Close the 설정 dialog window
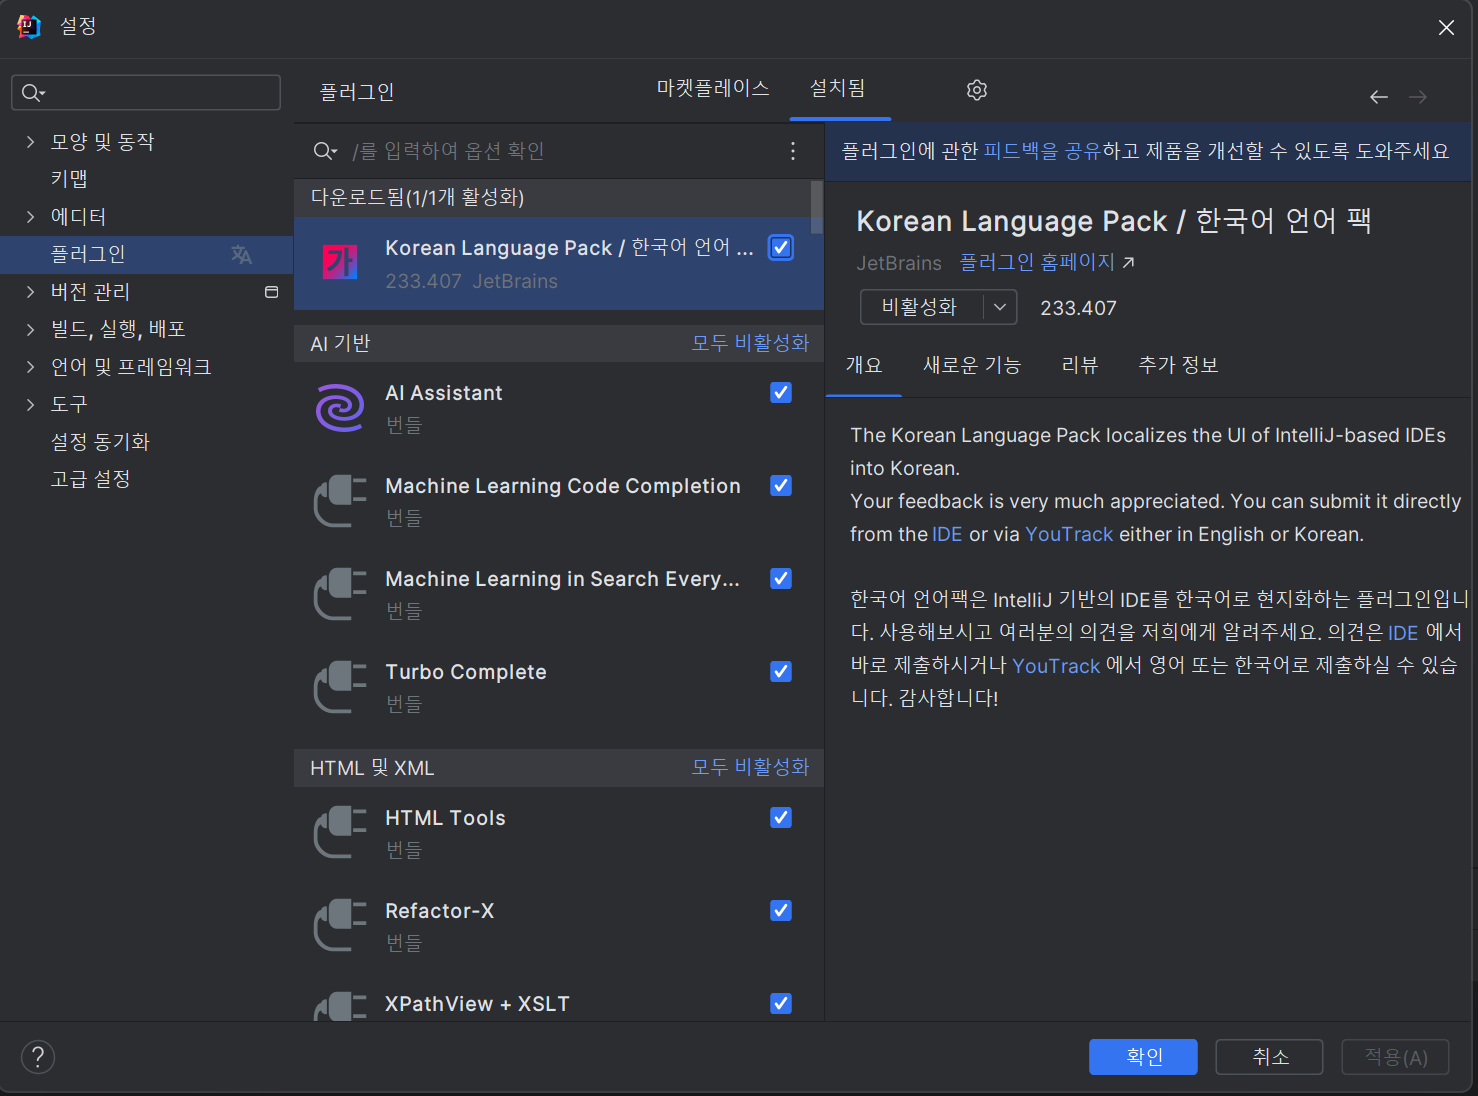The width and height of the screenshot is (1478, 1096). pos(1446,28)
